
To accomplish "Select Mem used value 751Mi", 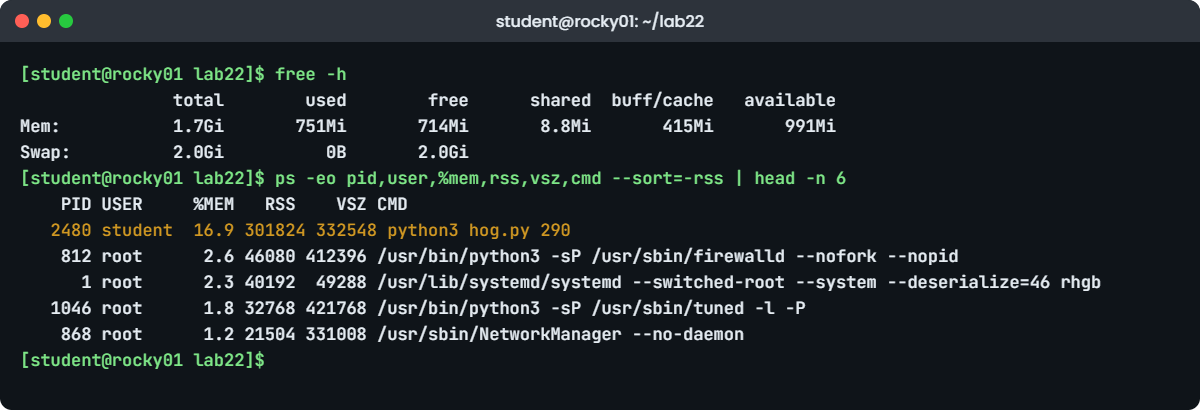I will point(321,127).
